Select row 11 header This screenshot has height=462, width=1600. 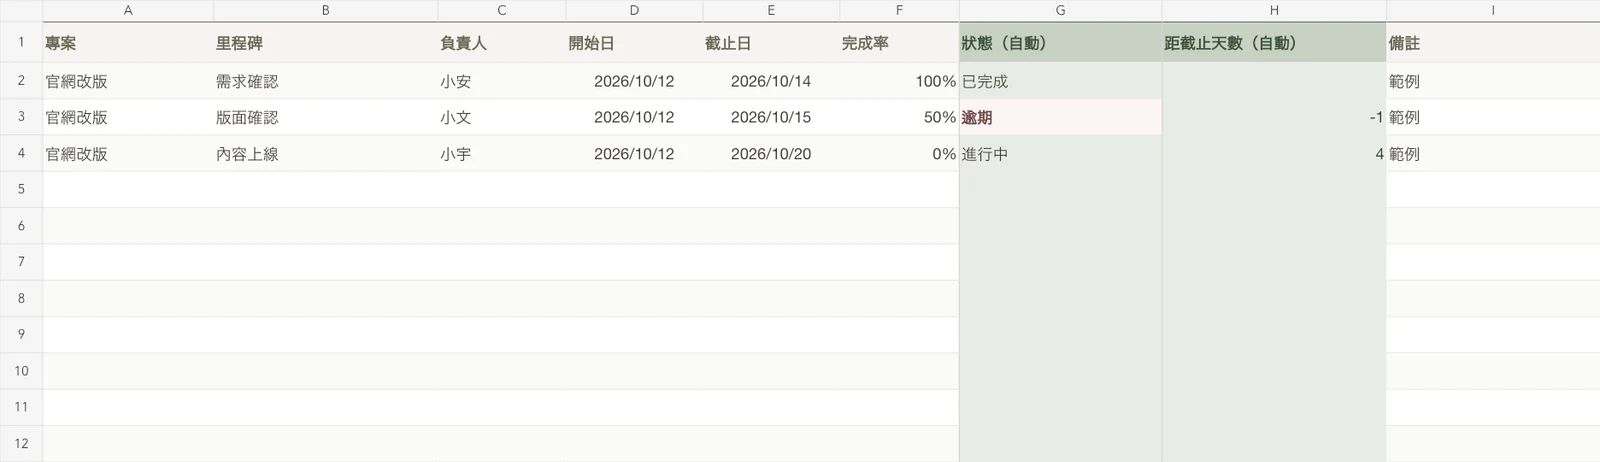(x=21, y=407)
